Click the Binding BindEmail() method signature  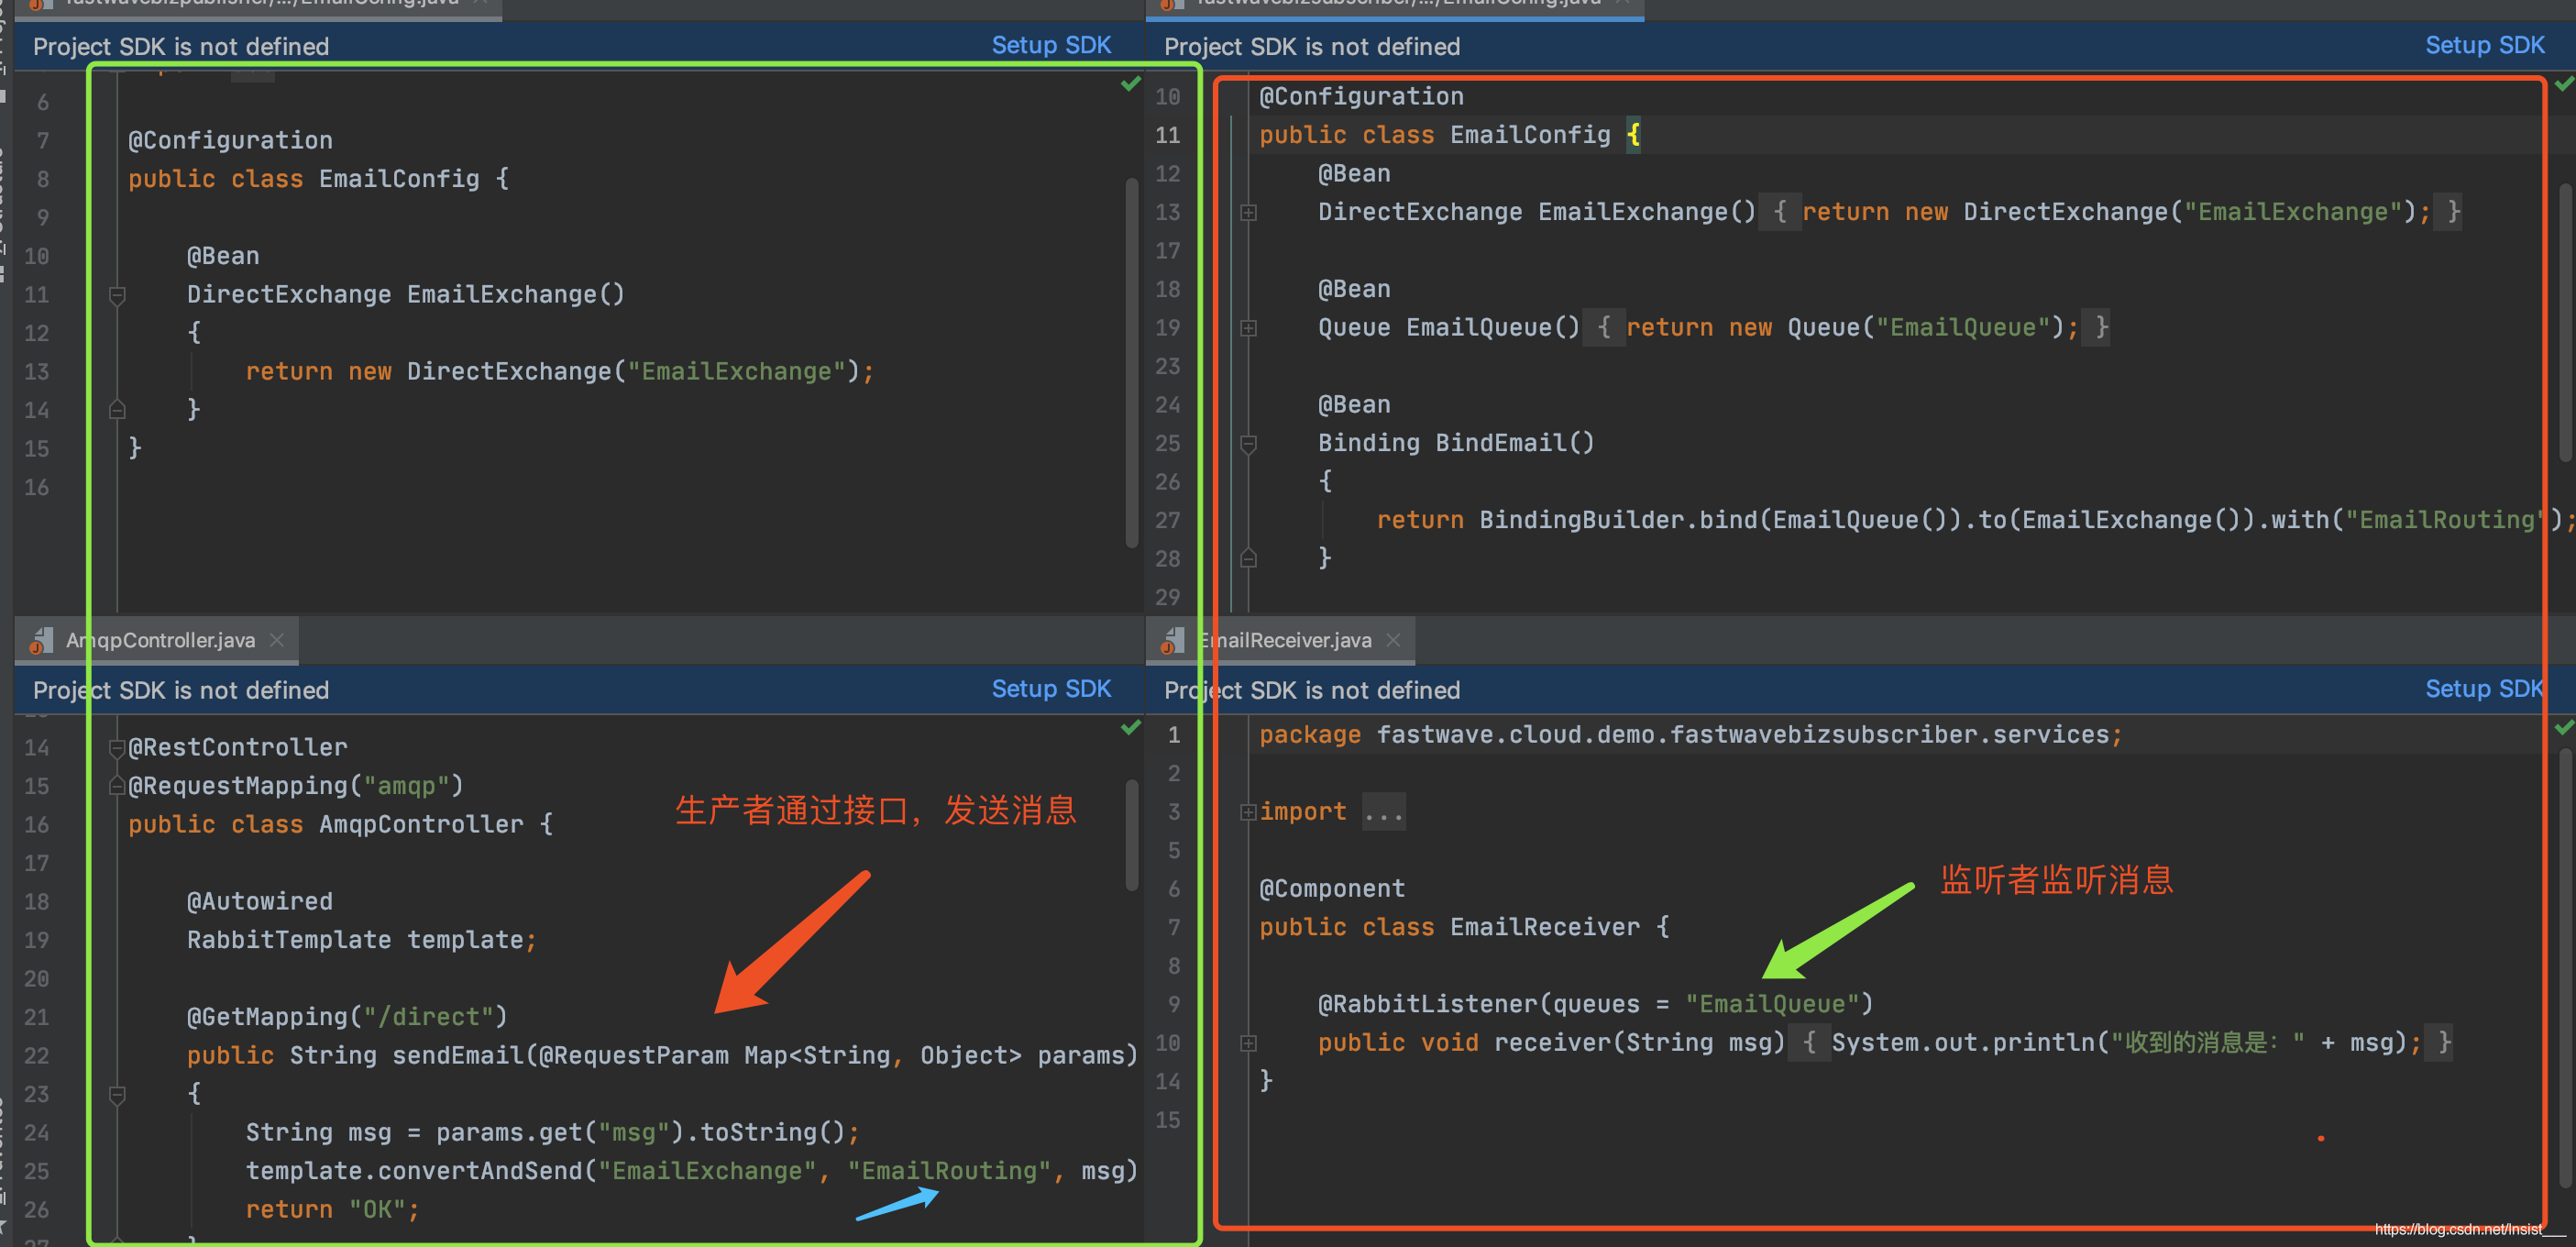pyautogui.click(x=1456, y=443)
